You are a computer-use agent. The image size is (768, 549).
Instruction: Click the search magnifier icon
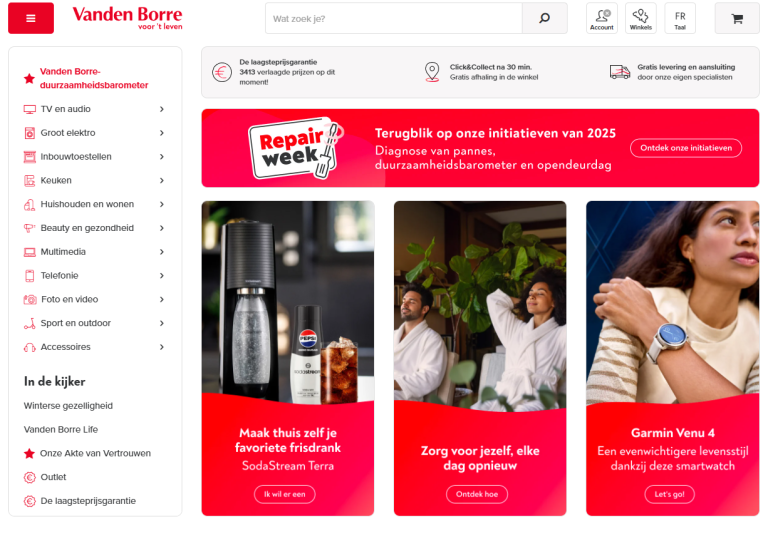[x=544, y=18]
